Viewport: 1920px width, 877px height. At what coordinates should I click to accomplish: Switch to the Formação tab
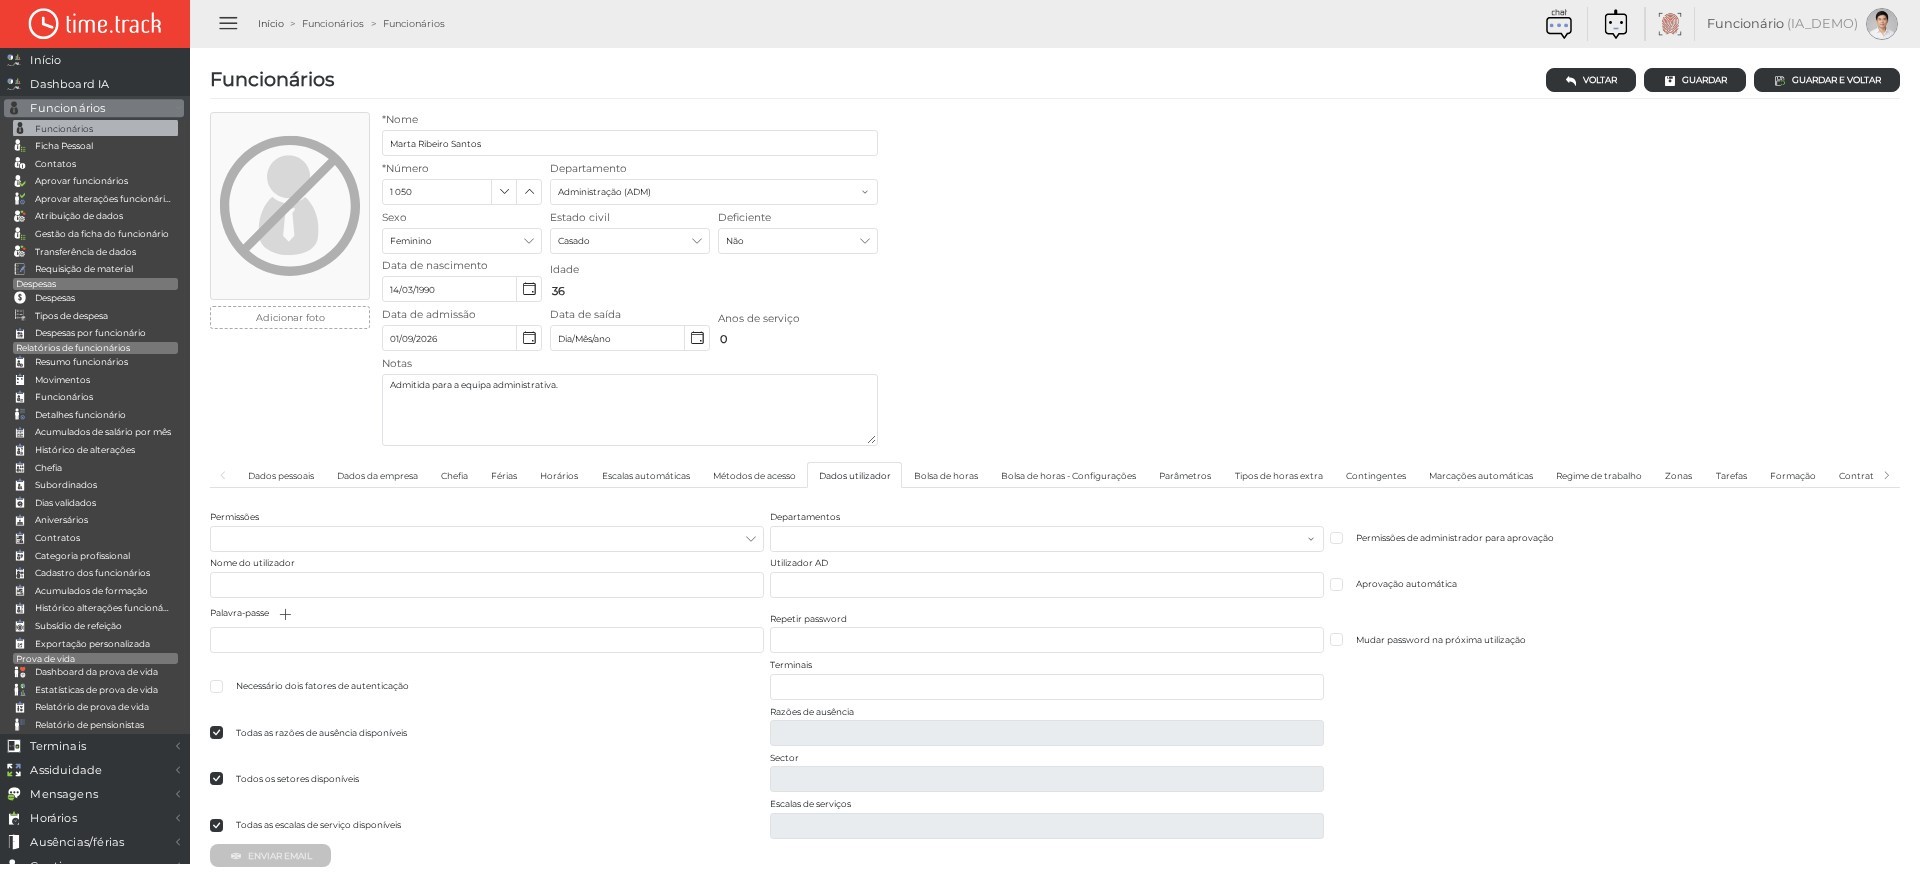coord(1792,476)
